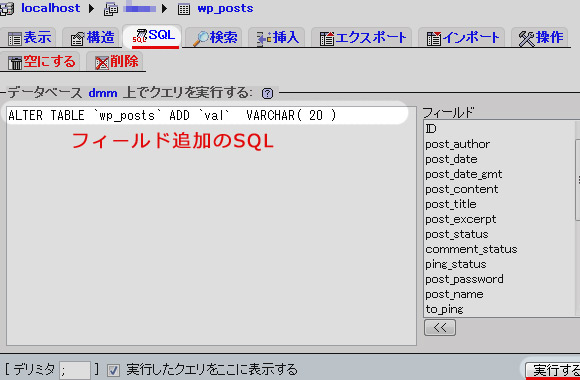Image resolution: width=580 pixels, height=380 pixels.
Task: Click the 実行する button
Action: pyautogui.click(x=553, y=370)
